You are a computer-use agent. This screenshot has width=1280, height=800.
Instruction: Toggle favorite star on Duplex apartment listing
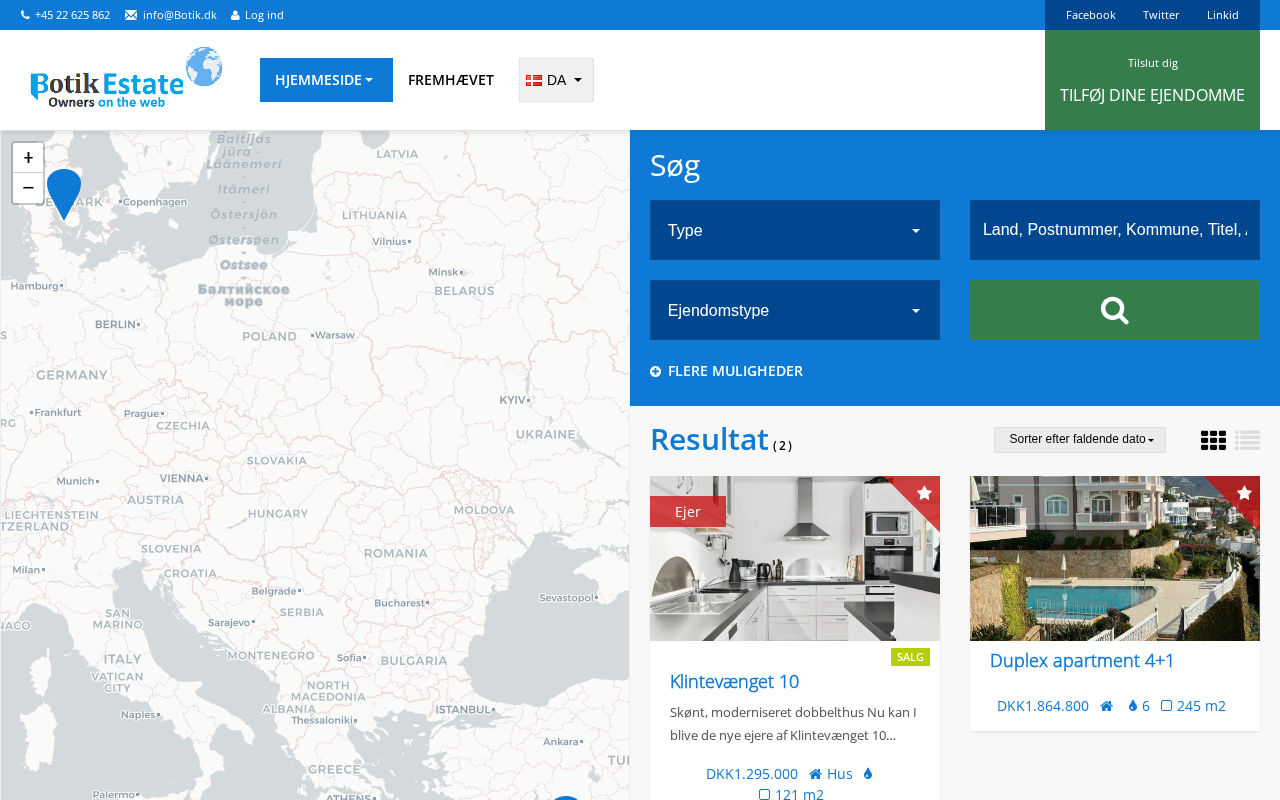click(1244, 493)
